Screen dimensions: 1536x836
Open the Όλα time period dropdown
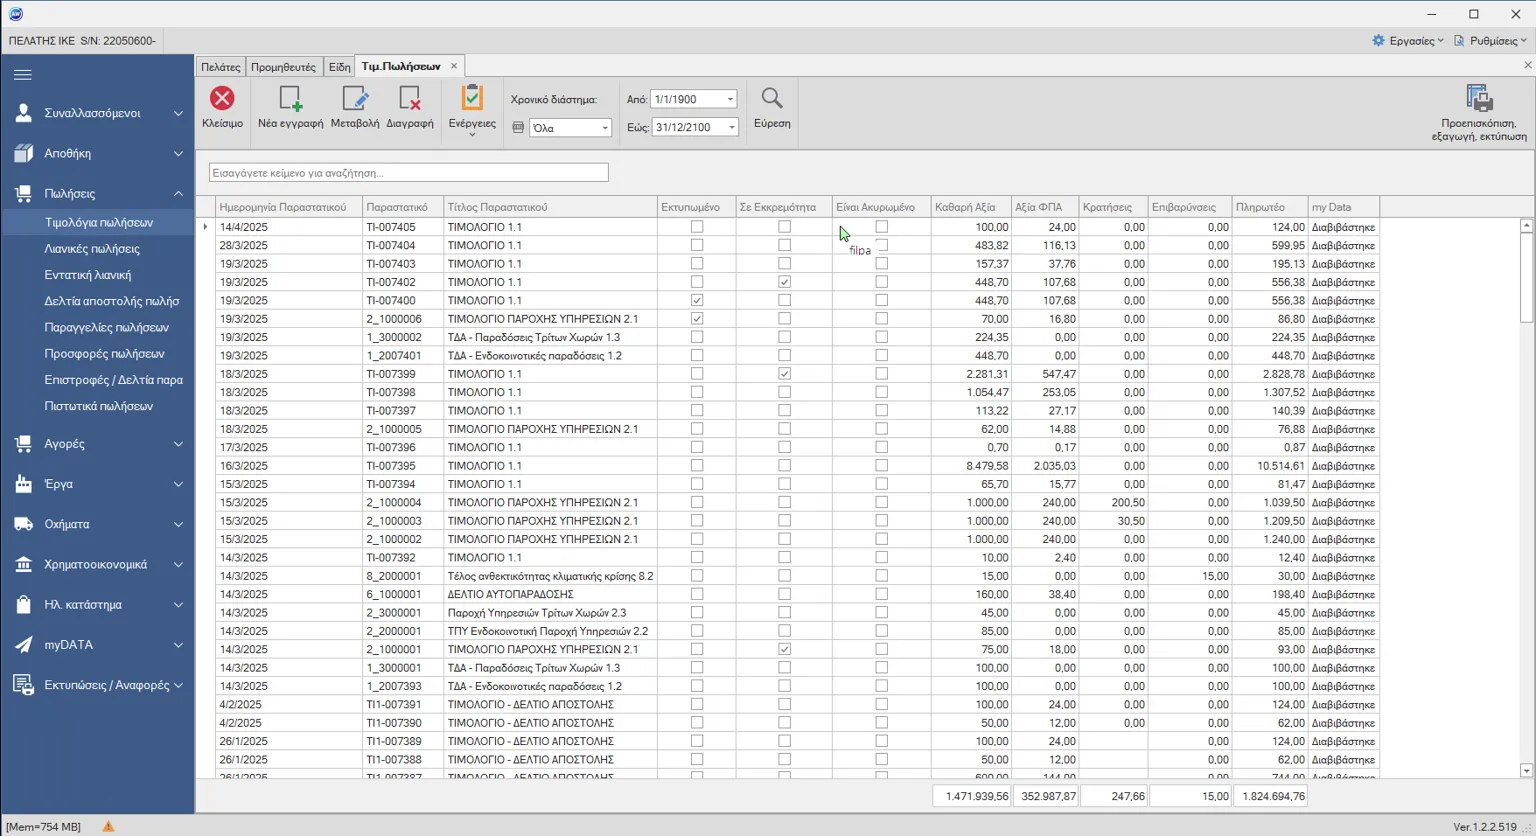pos(604,128)
